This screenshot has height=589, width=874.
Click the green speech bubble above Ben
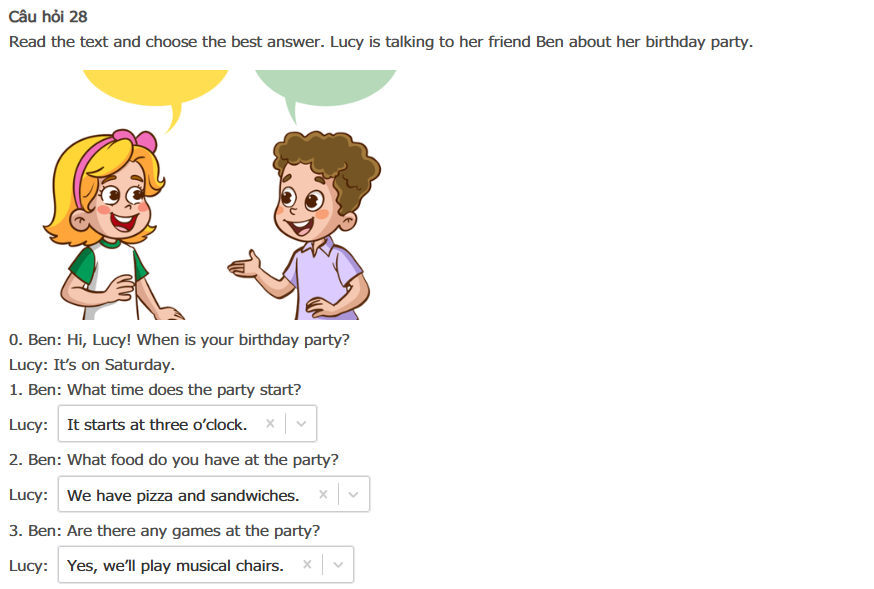coord(325,88)
